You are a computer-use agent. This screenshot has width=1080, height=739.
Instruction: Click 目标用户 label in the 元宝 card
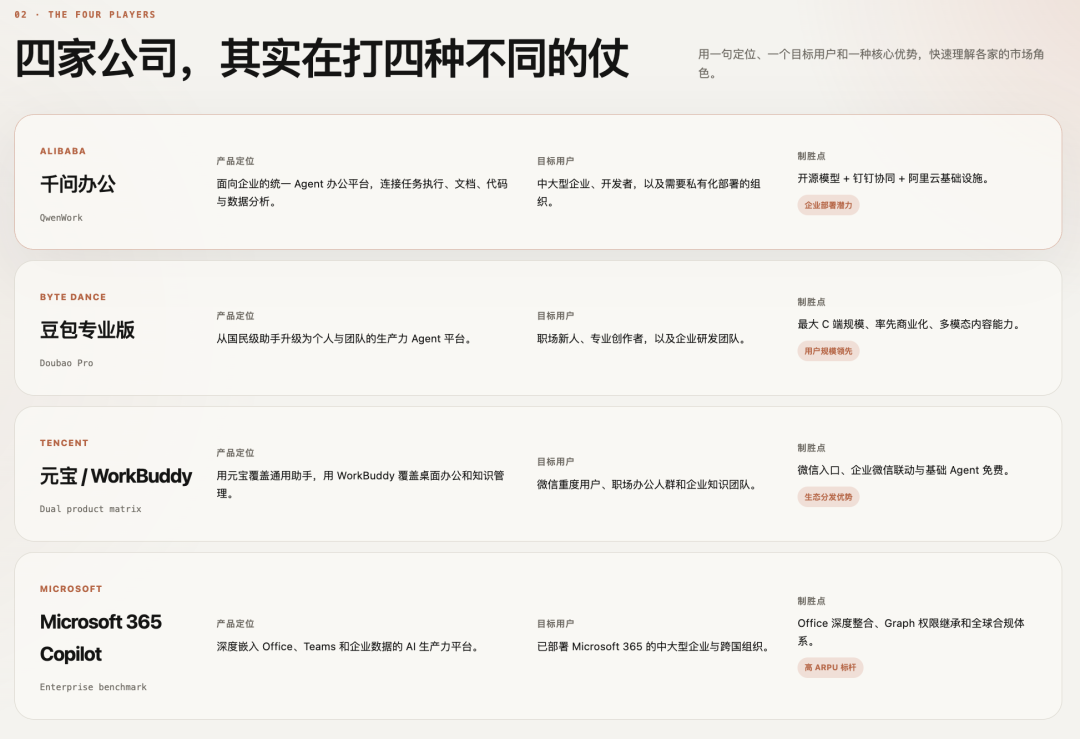(x=555, y=462)
